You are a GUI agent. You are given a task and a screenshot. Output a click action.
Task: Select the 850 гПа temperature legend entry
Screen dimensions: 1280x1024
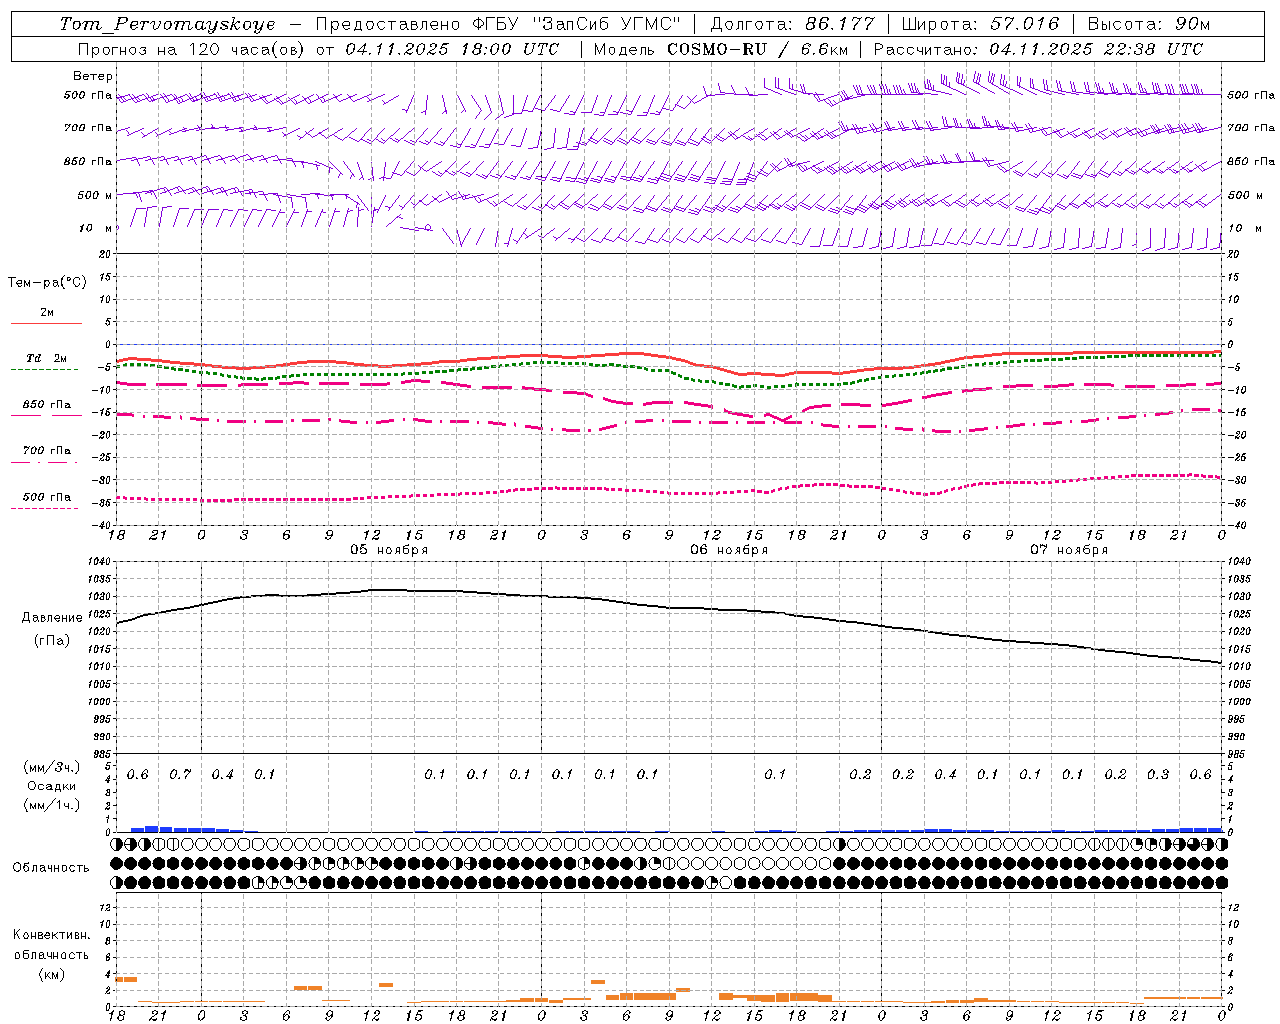tap(47, 405)
